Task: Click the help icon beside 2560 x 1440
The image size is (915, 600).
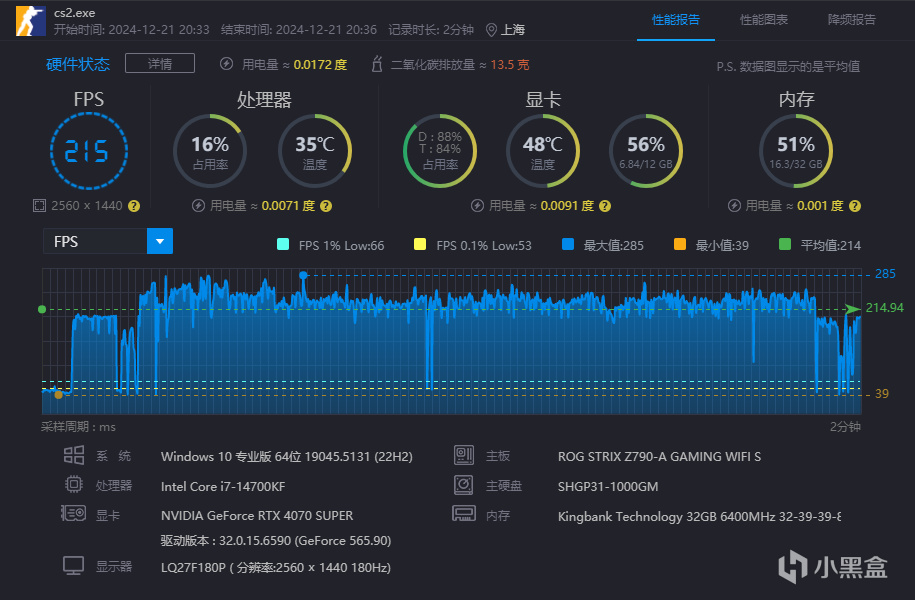Action: [x=134, y=206]
